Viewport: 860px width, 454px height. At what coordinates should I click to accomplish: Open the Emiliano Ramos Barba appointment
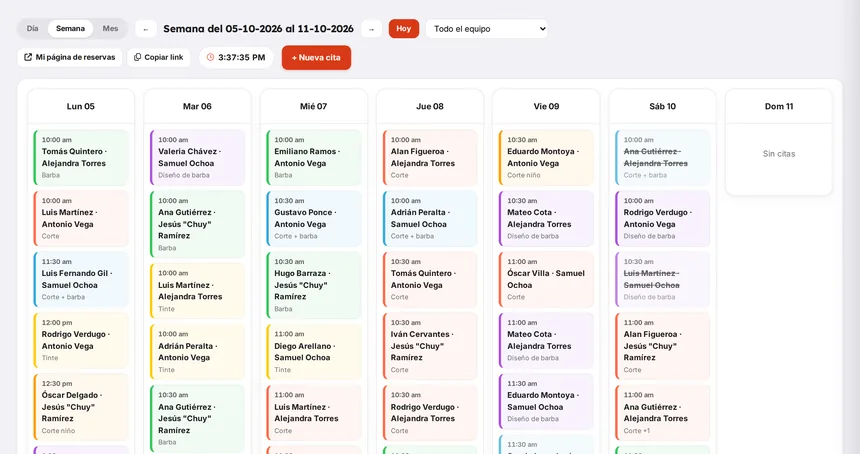click(x=313, y=157)
